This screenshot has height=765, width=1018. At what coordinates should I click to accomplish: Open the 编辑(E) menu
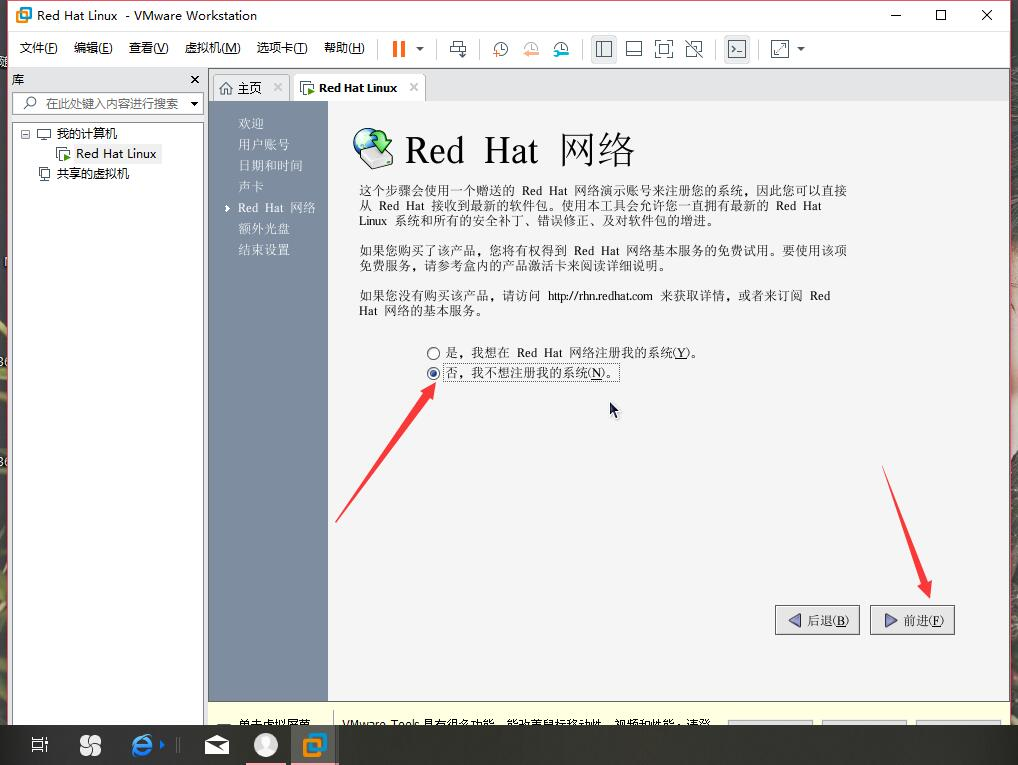click(x=93, y=48)
